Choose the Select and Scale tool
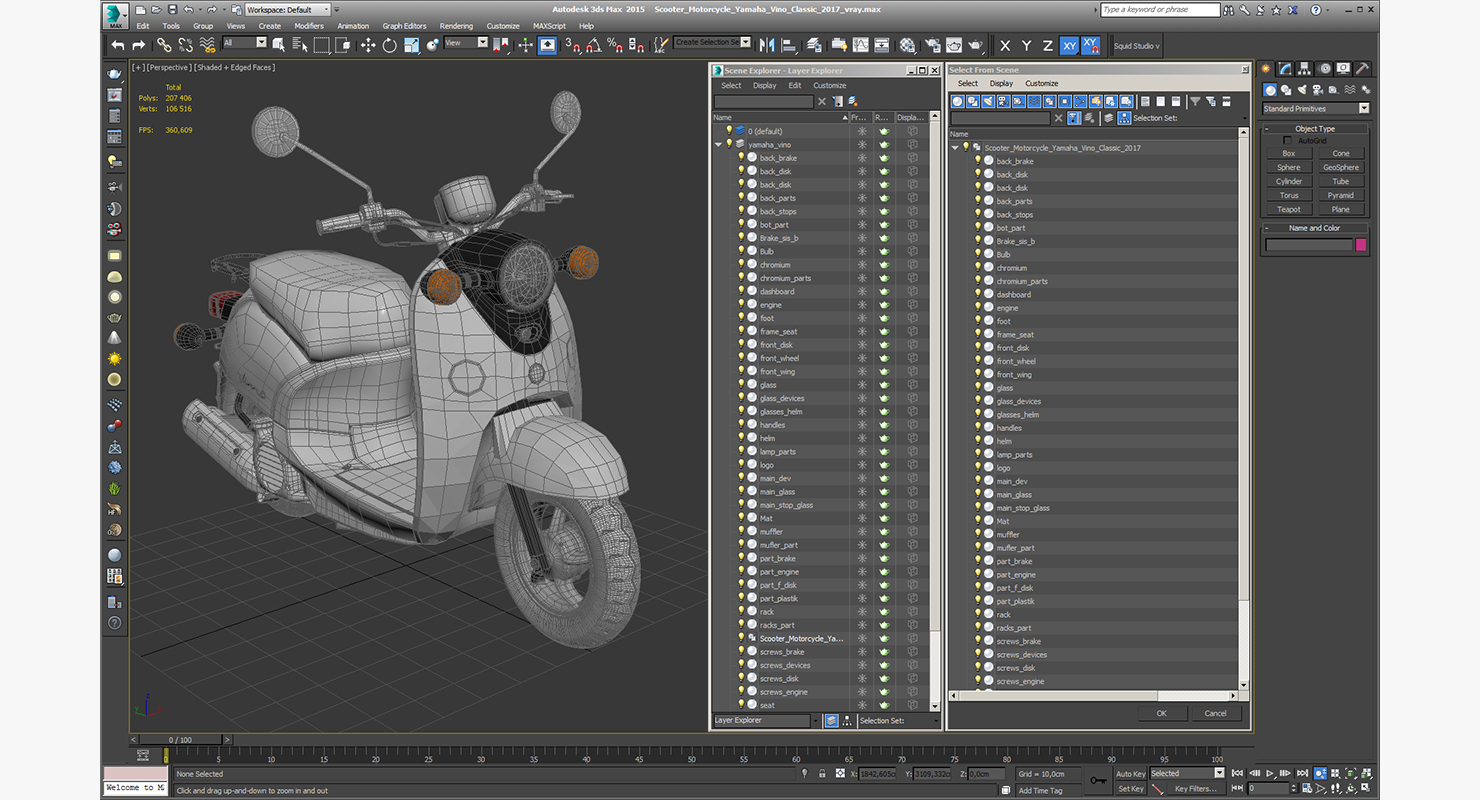Screen dimensions: 1480x800 coord(411,45)
